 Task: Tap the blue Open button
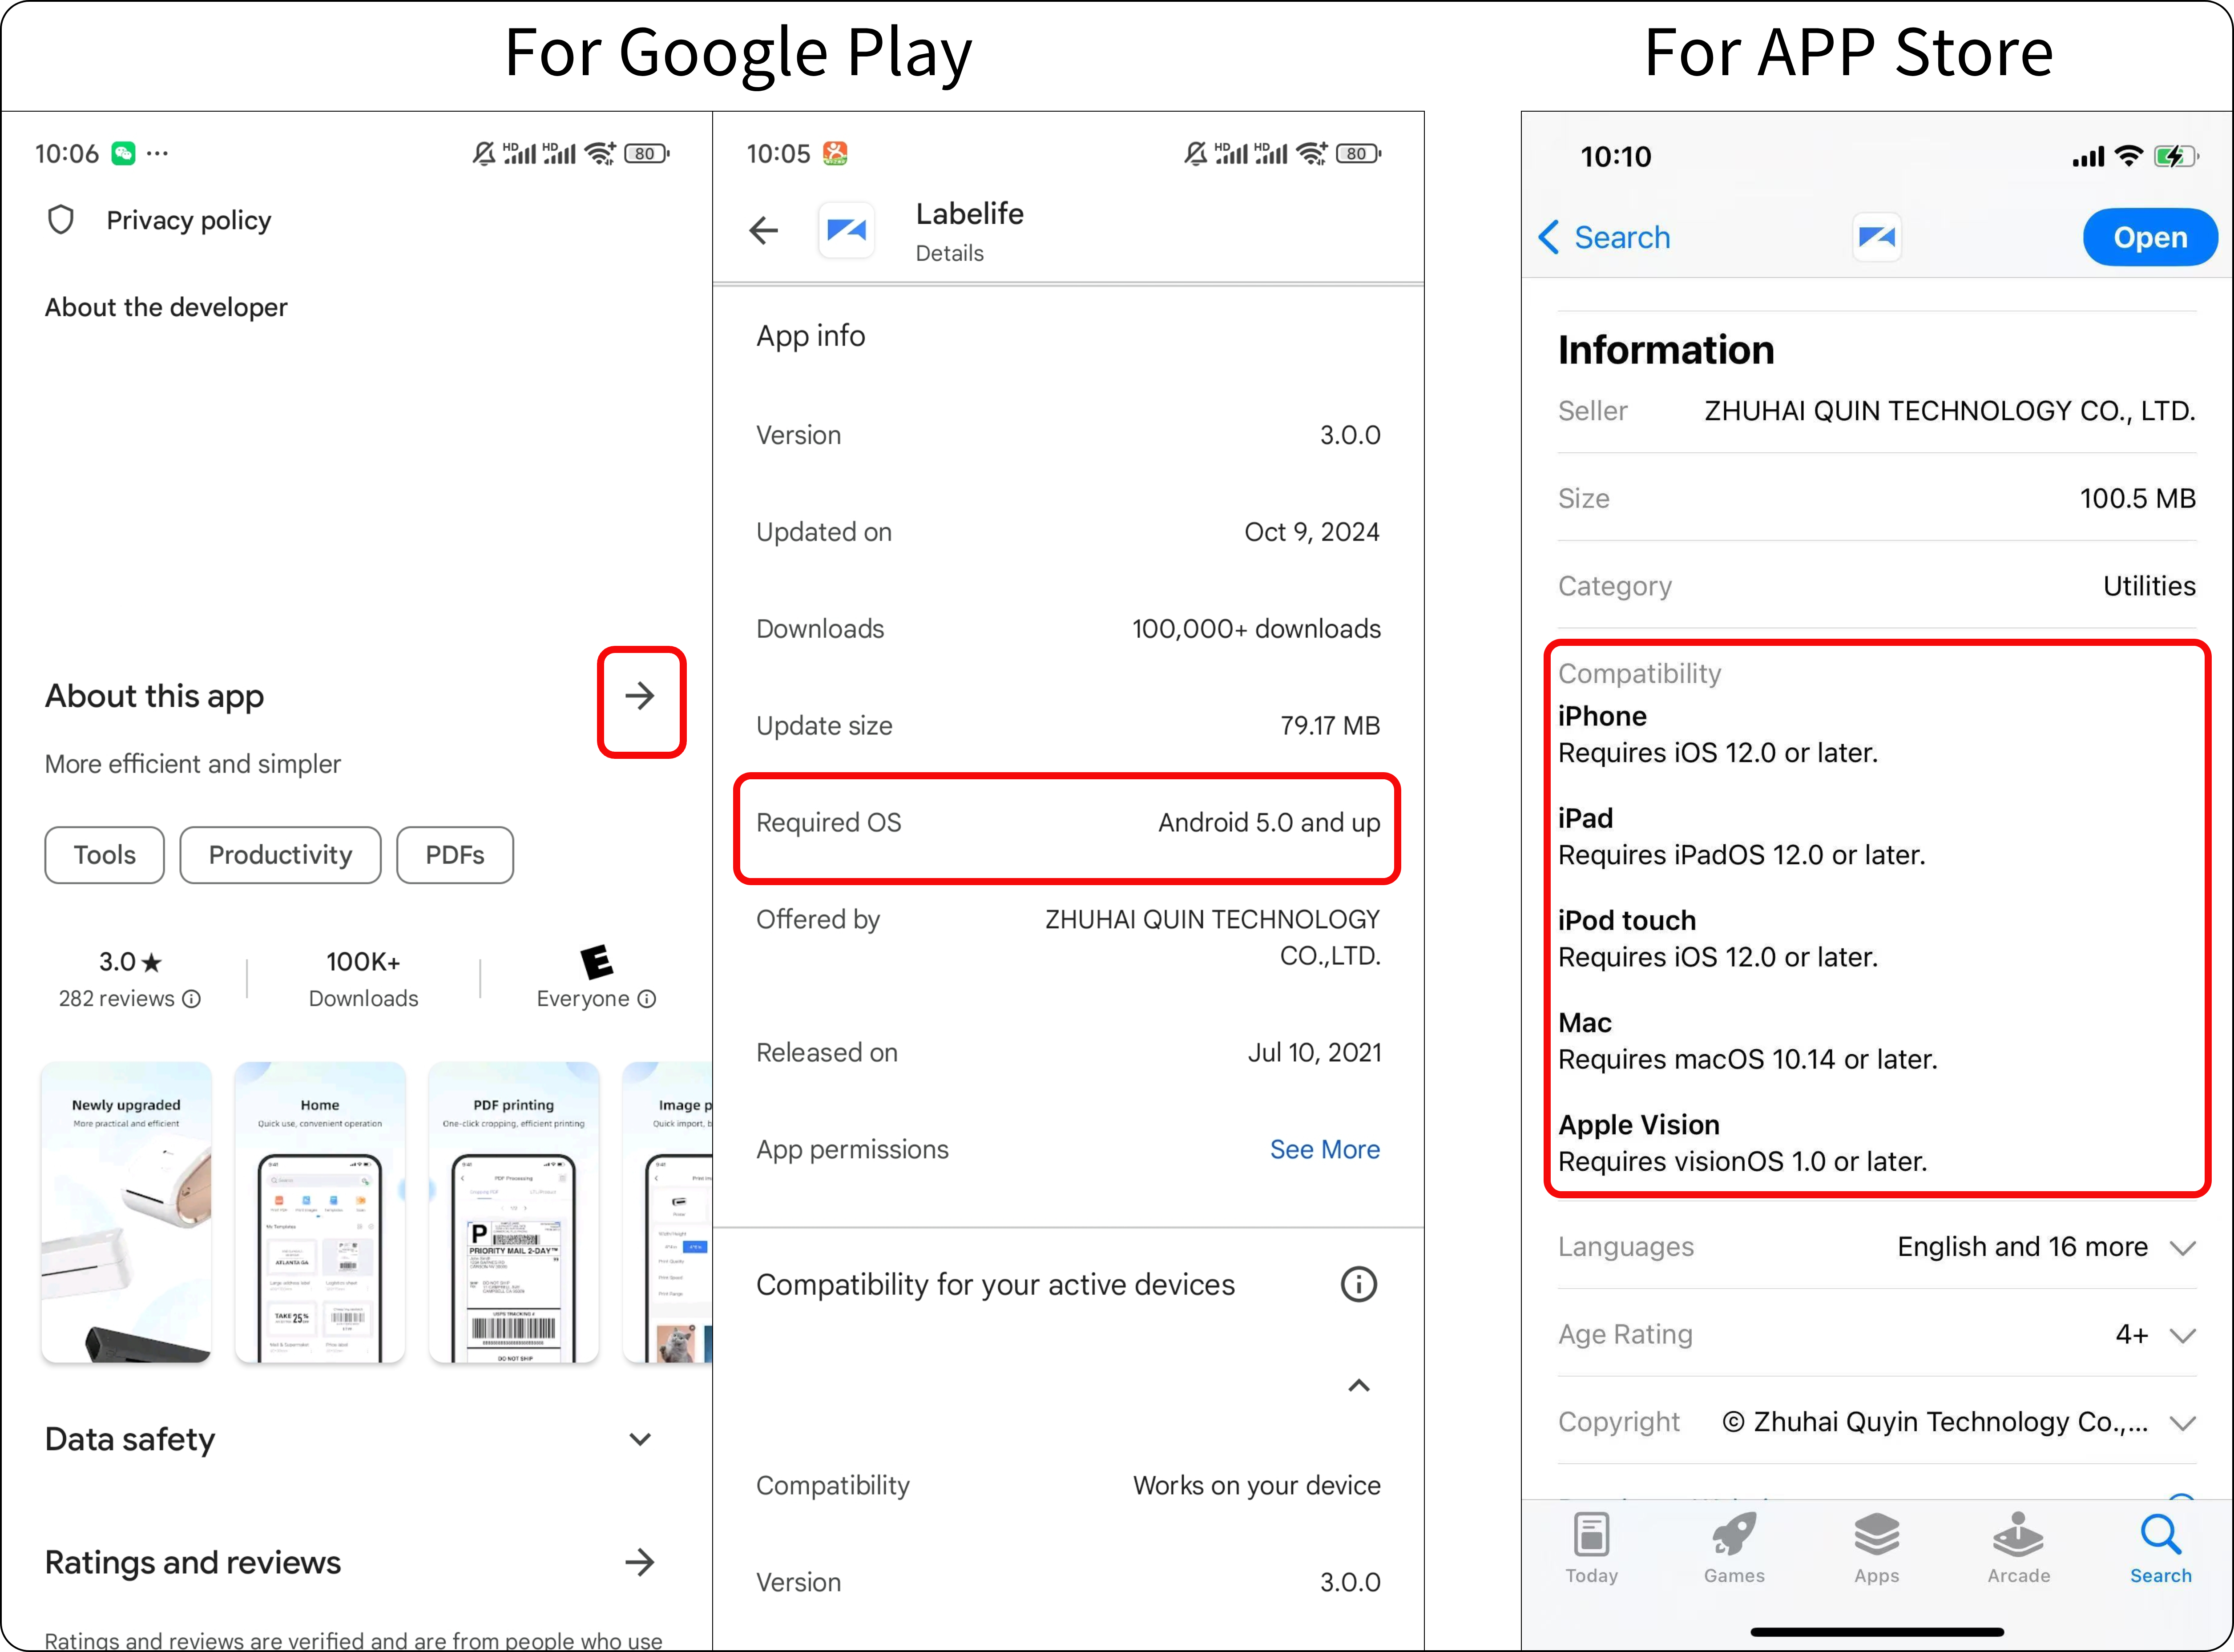(x=2150, y=237)
